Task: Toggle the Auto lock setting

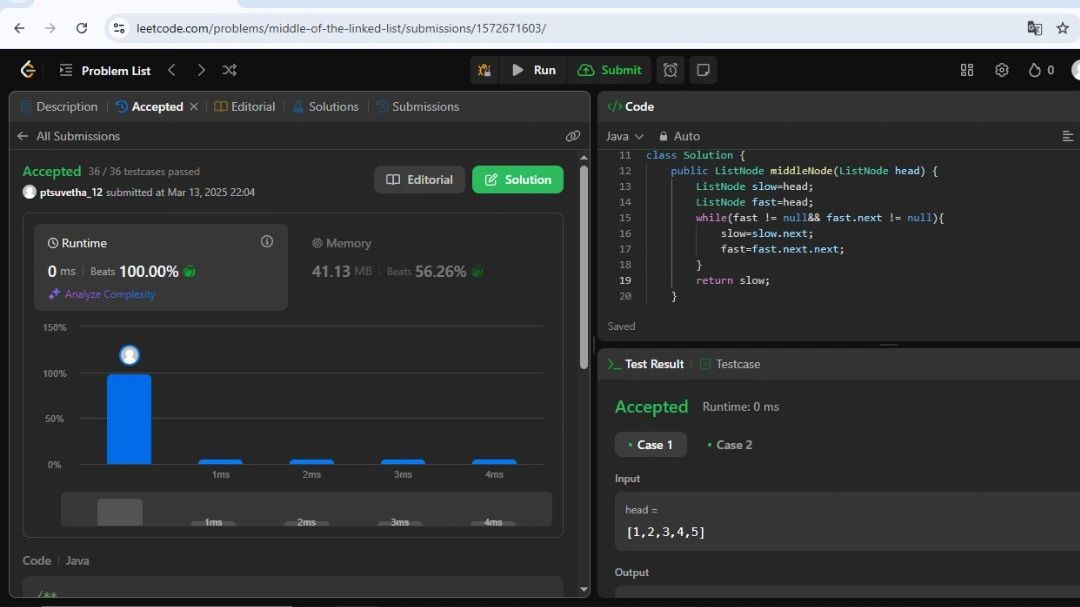Action: coord(679,136)
